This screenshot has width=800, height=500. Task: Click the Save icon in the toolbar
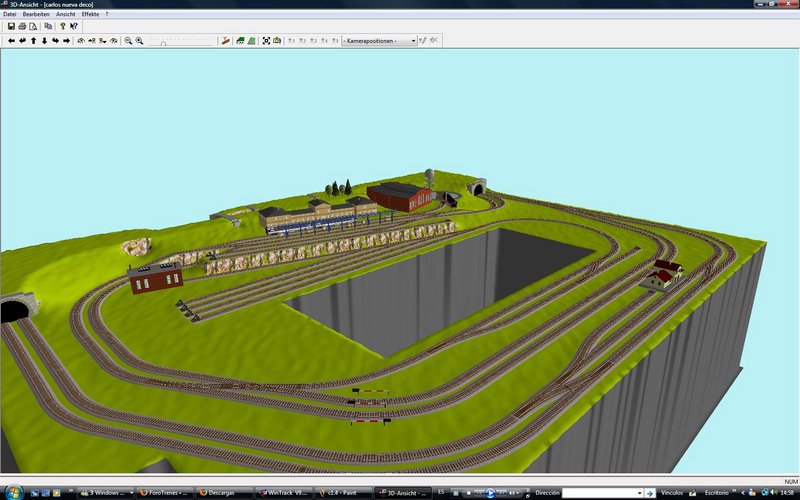(x=11, y=26)
